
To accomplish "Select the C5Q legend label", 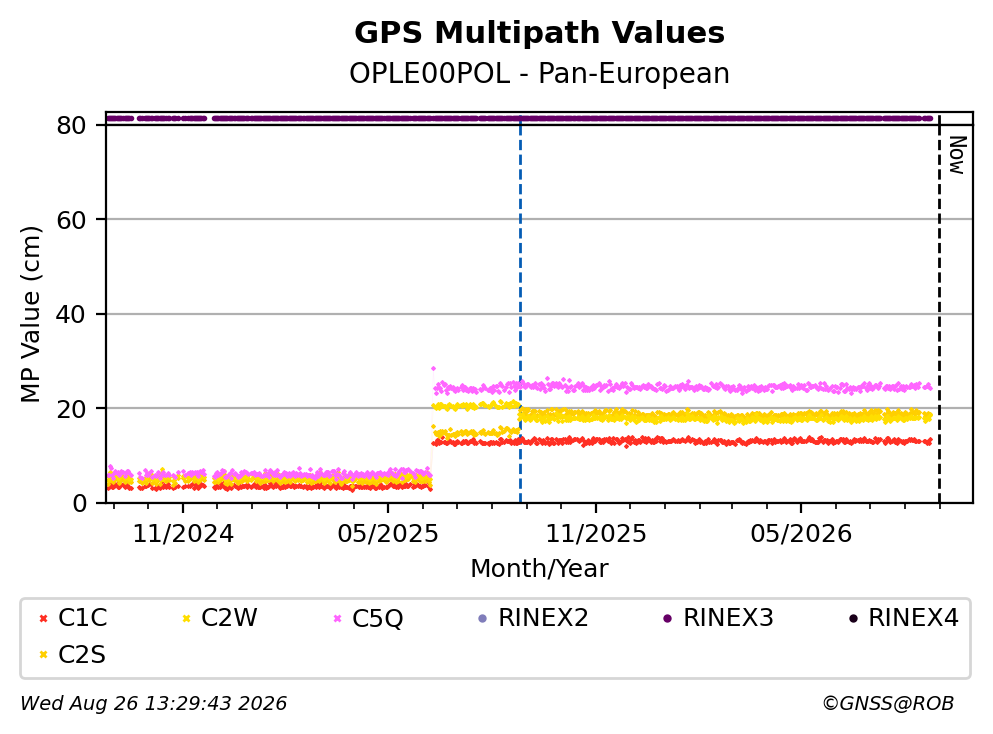I will 377,618.
